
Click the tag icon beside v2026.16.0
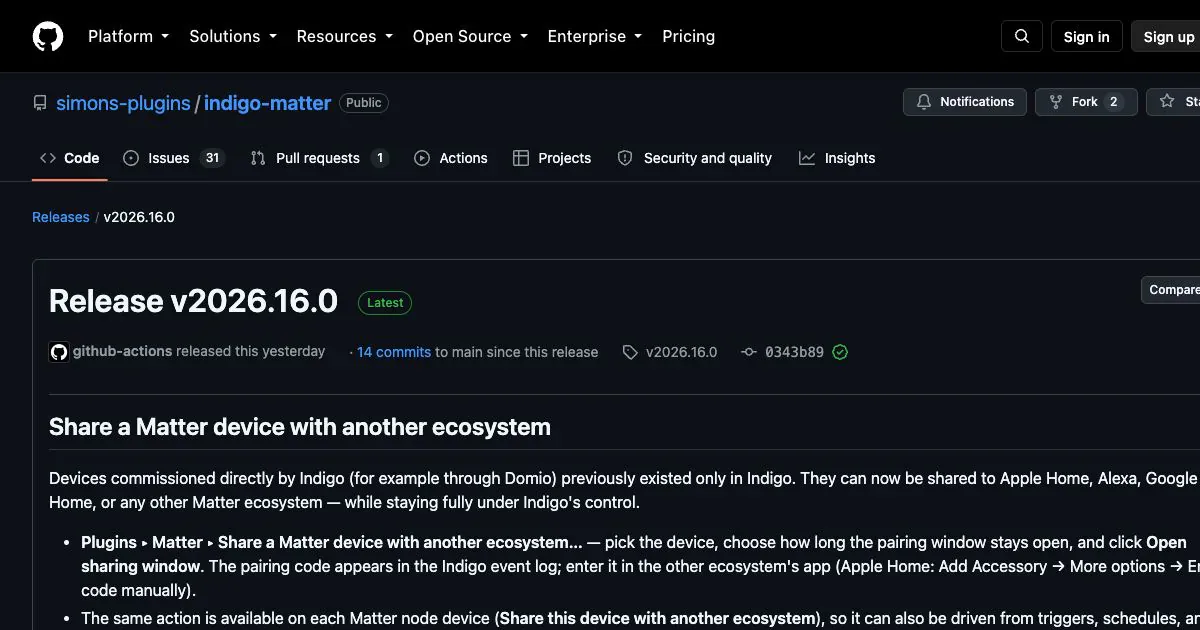tap(630, 352)
